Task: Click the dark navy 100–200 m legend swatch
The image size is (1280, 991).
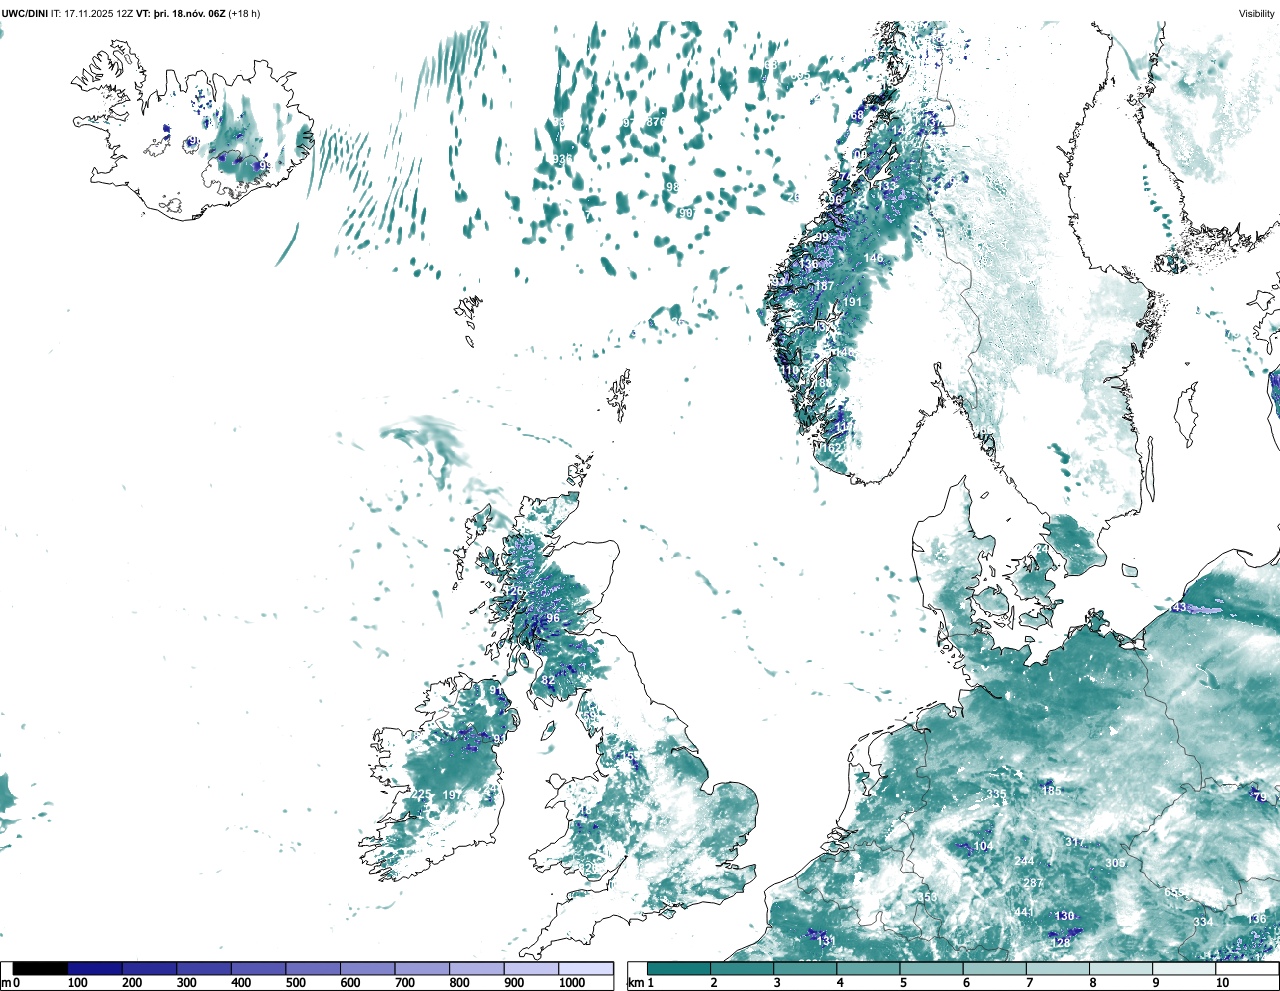Action: 95,969
